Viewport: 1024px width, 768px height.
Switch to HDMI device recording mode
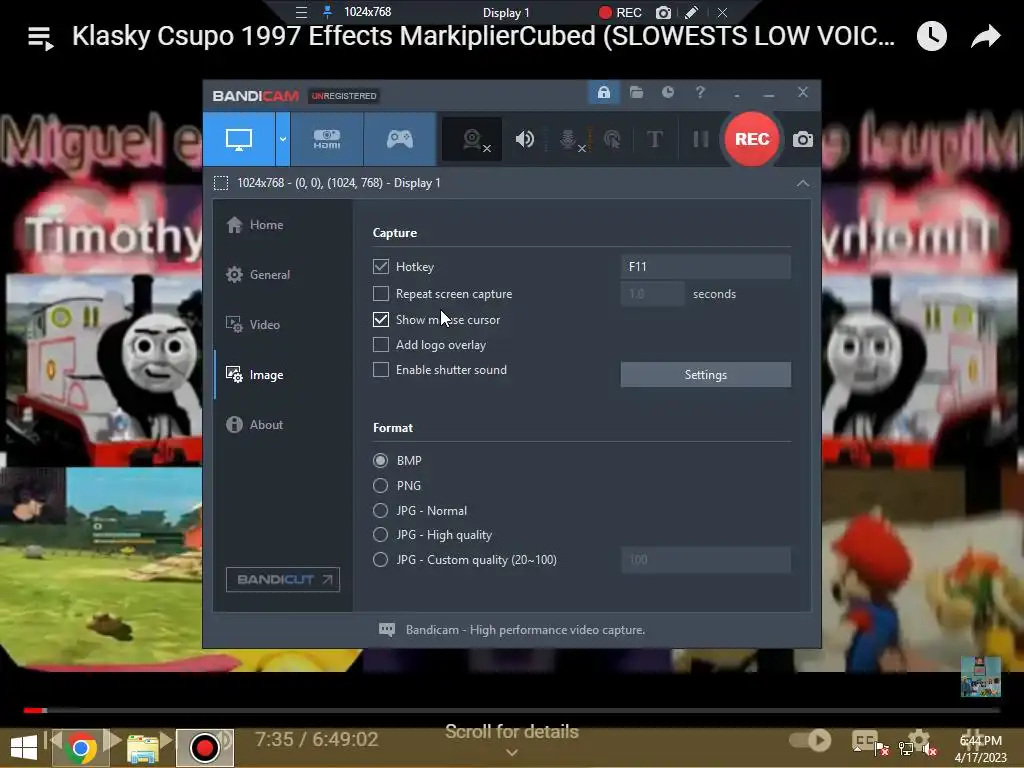pyautogui.click(x=327, y=139)
